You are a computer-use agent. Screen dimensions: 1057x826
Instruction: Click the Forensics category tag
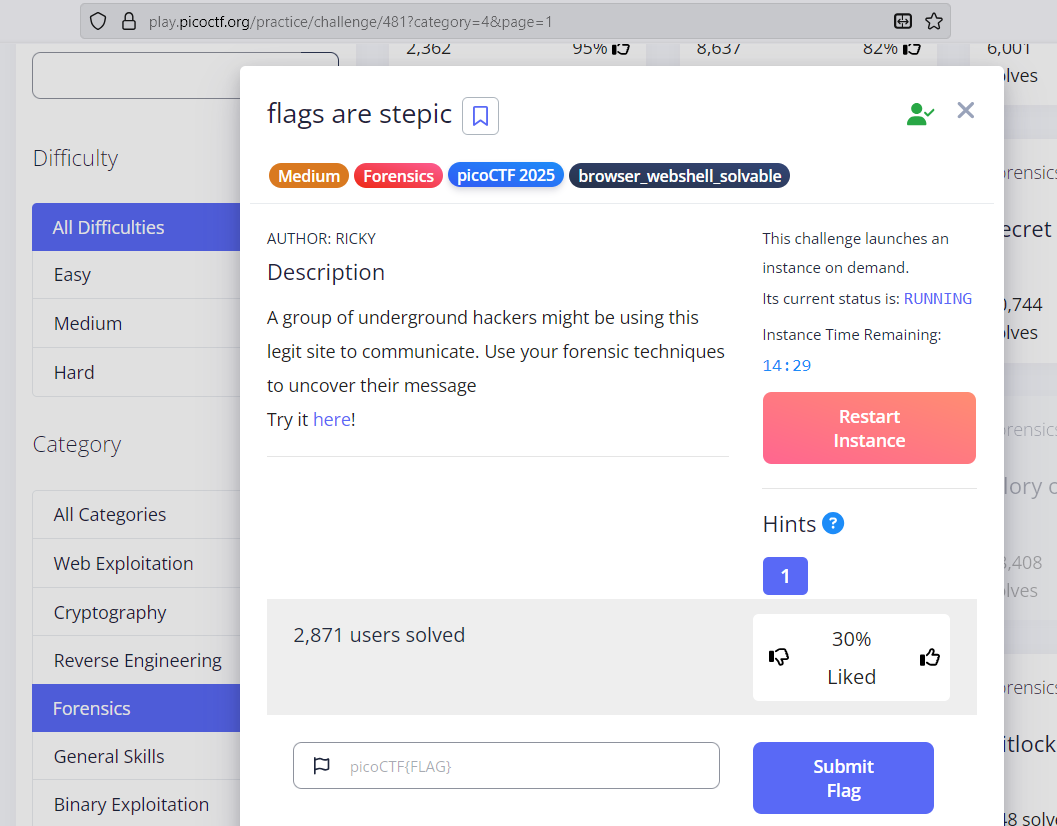coord(398,176)
